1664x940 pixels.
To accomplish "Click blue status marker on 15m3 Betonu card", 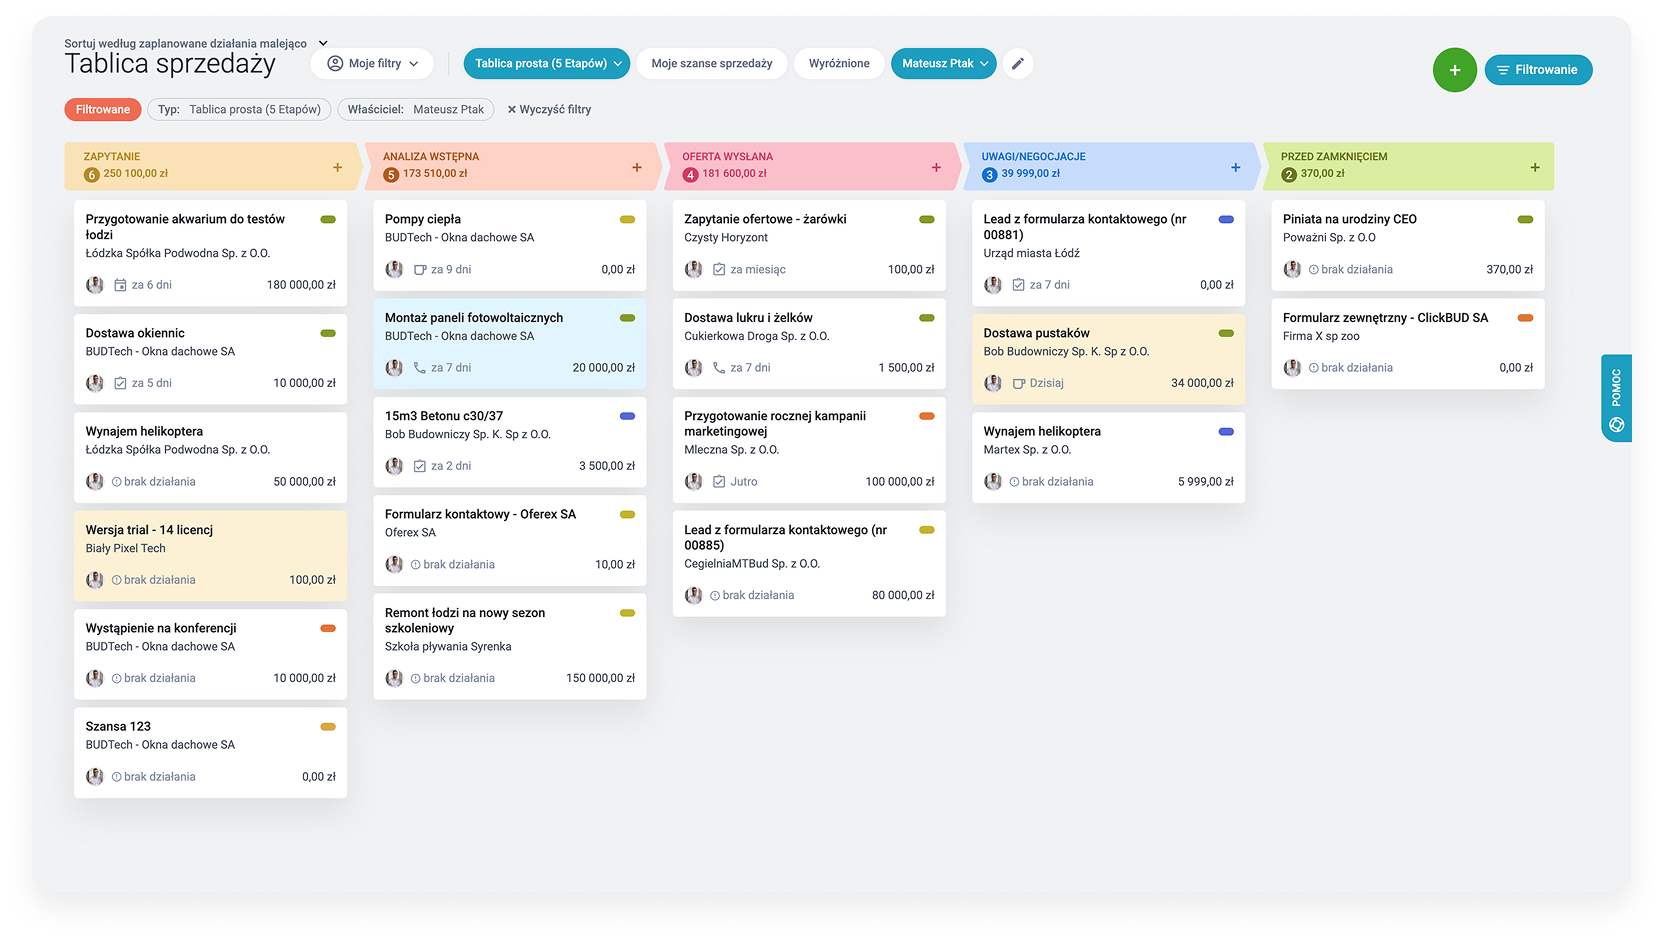I will [x=627, y=416].
